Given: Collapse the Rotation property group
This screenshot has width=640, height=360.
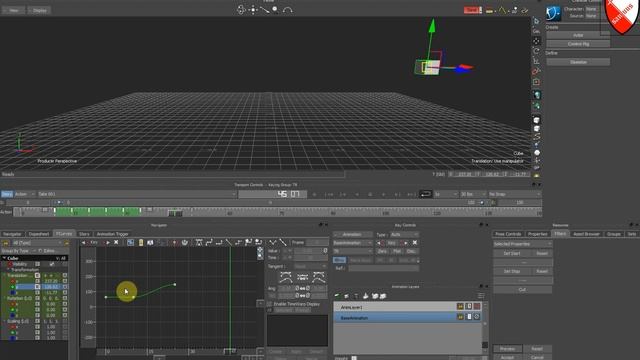Looking at the screenshot, I should pyautogui.click(x=4, y=298).
